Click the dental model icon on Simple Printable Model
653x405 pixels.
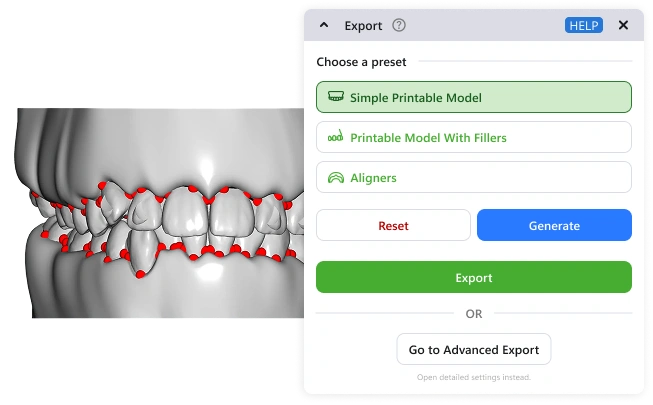336,97
